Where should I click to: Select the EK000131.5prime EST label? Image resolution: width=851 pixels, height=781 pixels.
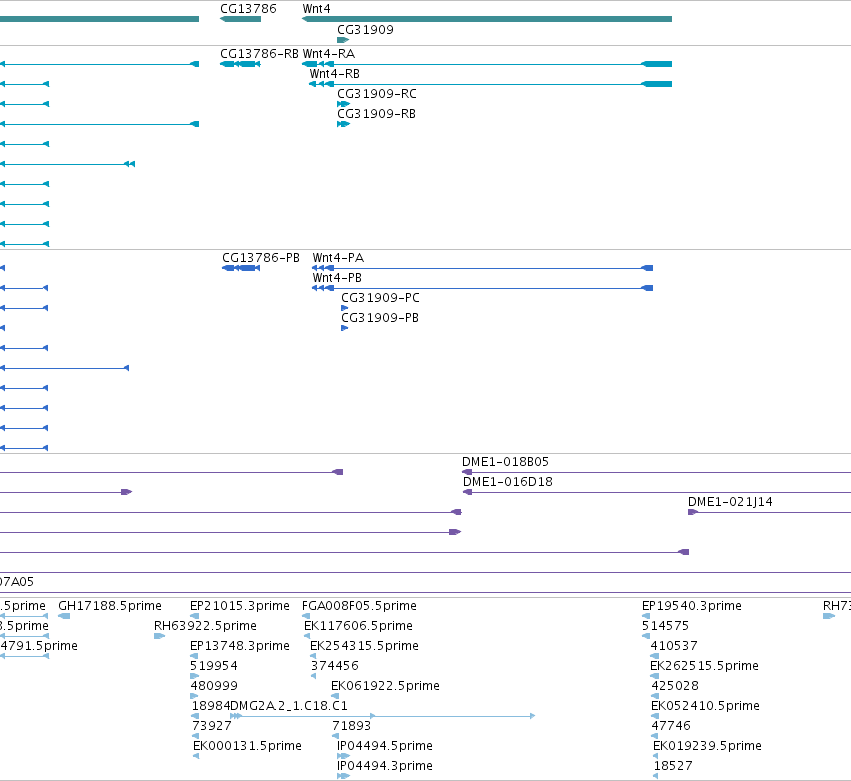[x=247, y=746]
